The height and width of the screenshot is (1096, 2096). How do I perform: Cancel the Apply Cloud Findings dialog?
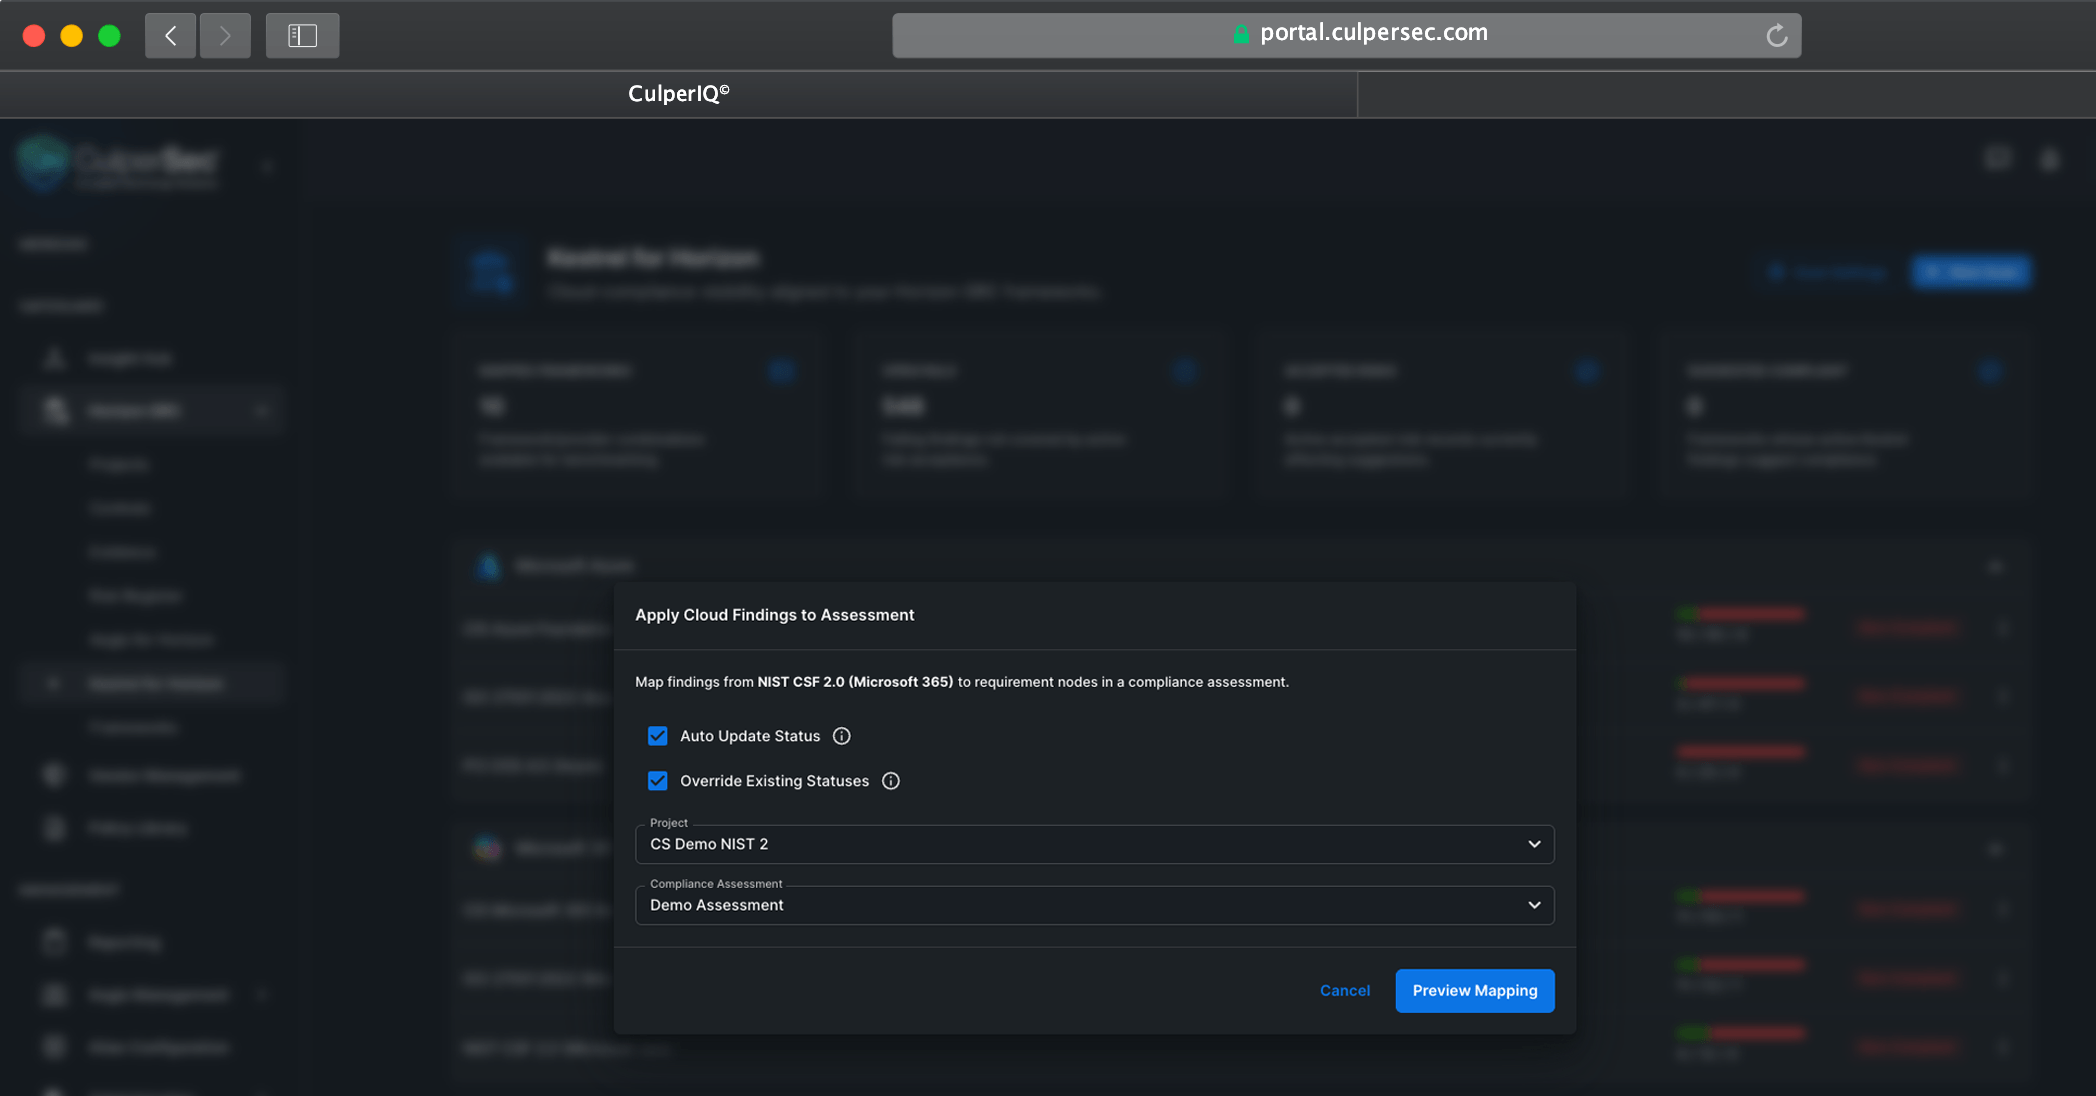point(1345,991)
